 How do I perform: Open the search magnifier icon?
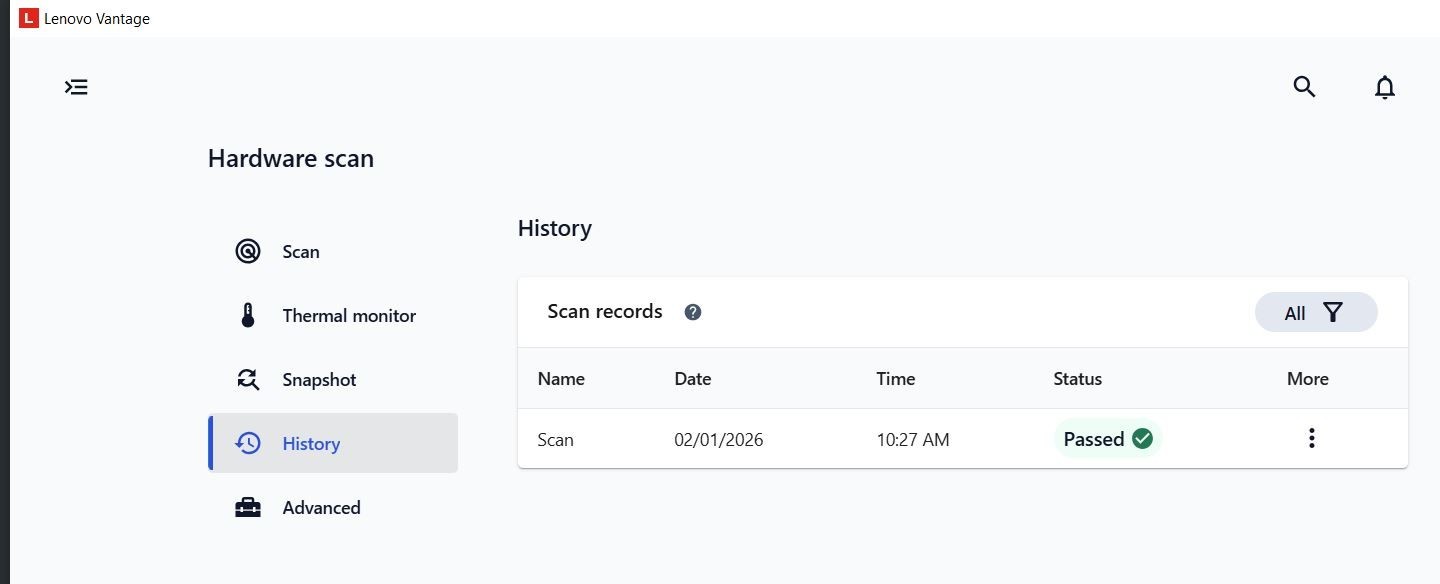(1304, 87)
